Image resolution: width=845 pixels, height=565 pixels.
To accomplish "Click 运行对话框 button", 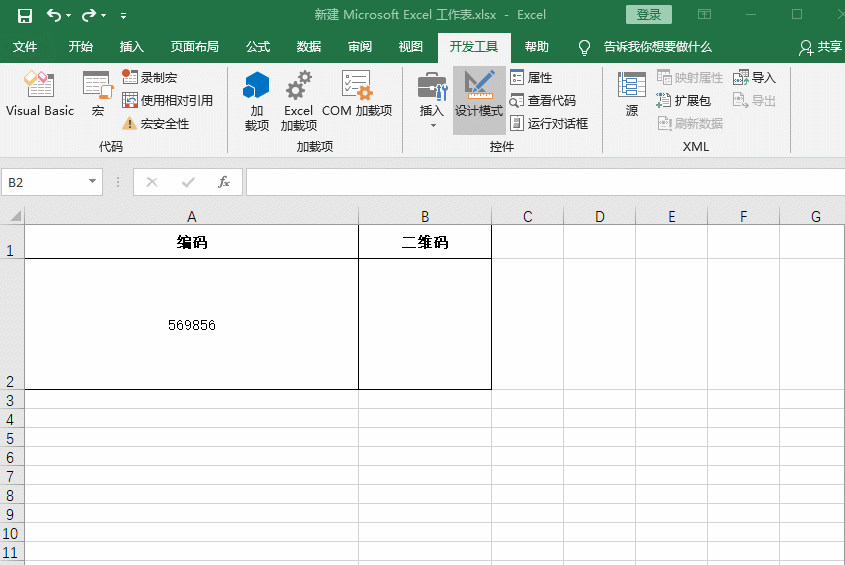I will click(549, 123).
